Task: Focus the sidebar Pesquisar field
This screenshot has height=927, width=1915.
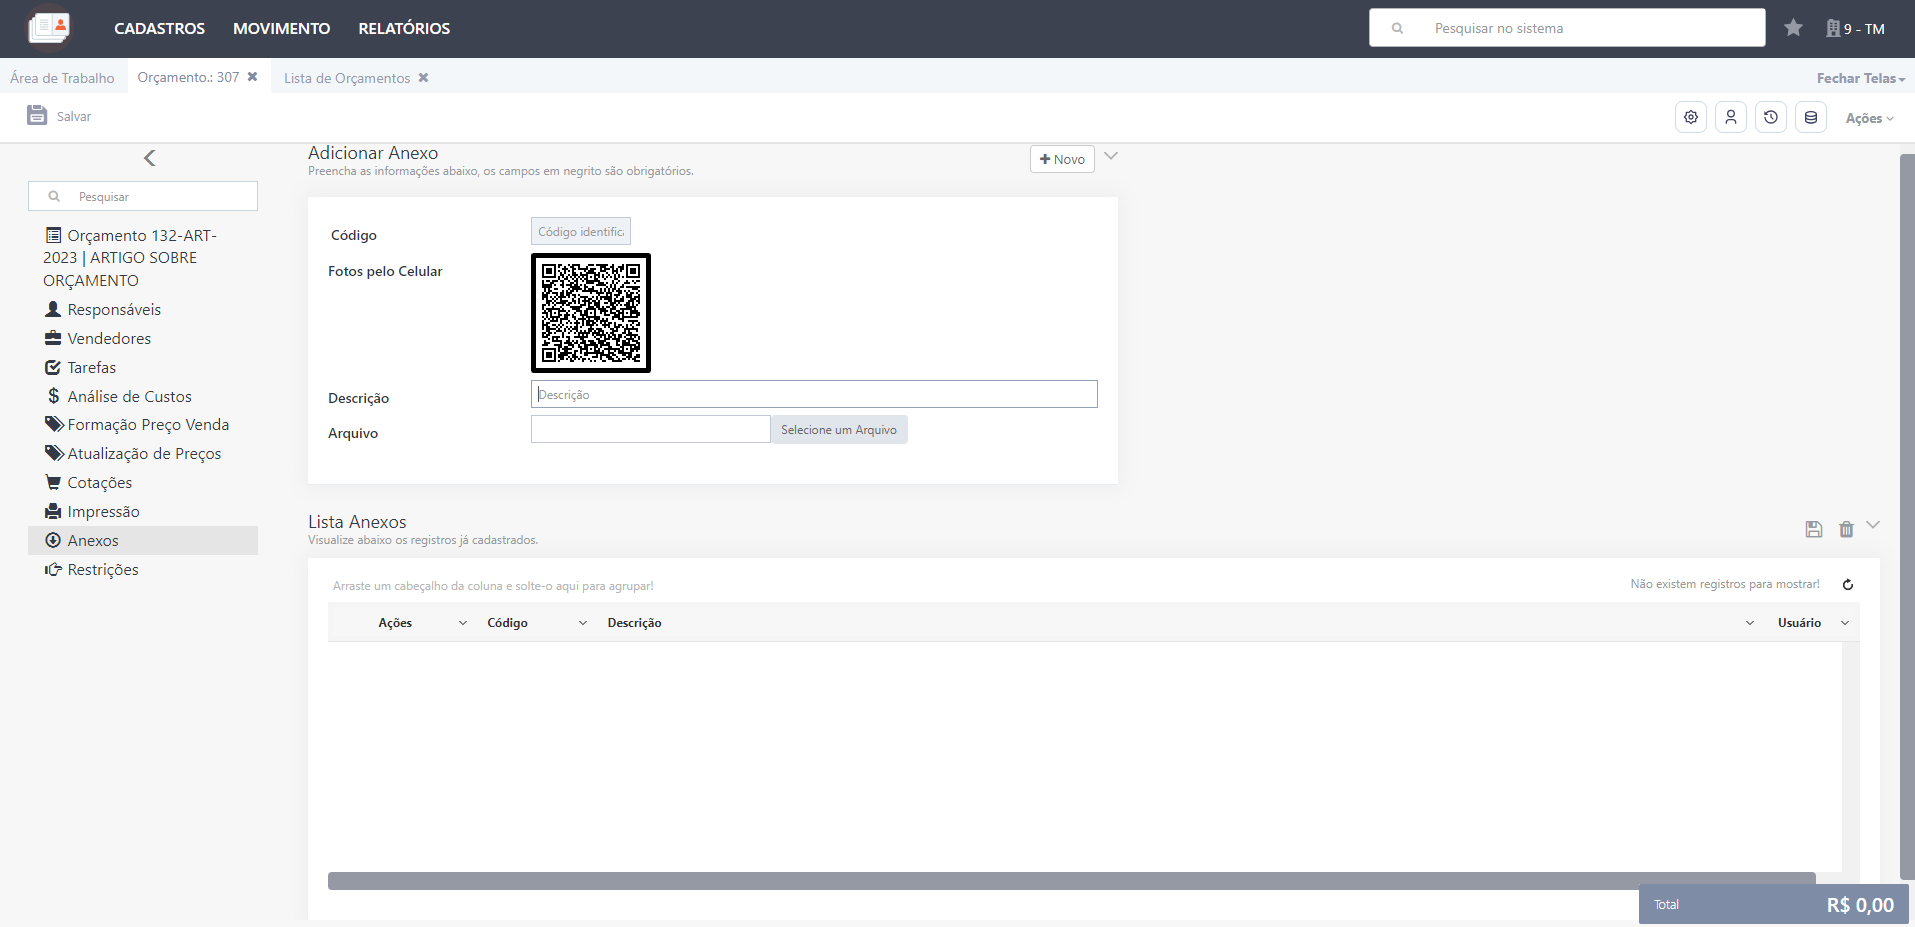Action: 143,196
